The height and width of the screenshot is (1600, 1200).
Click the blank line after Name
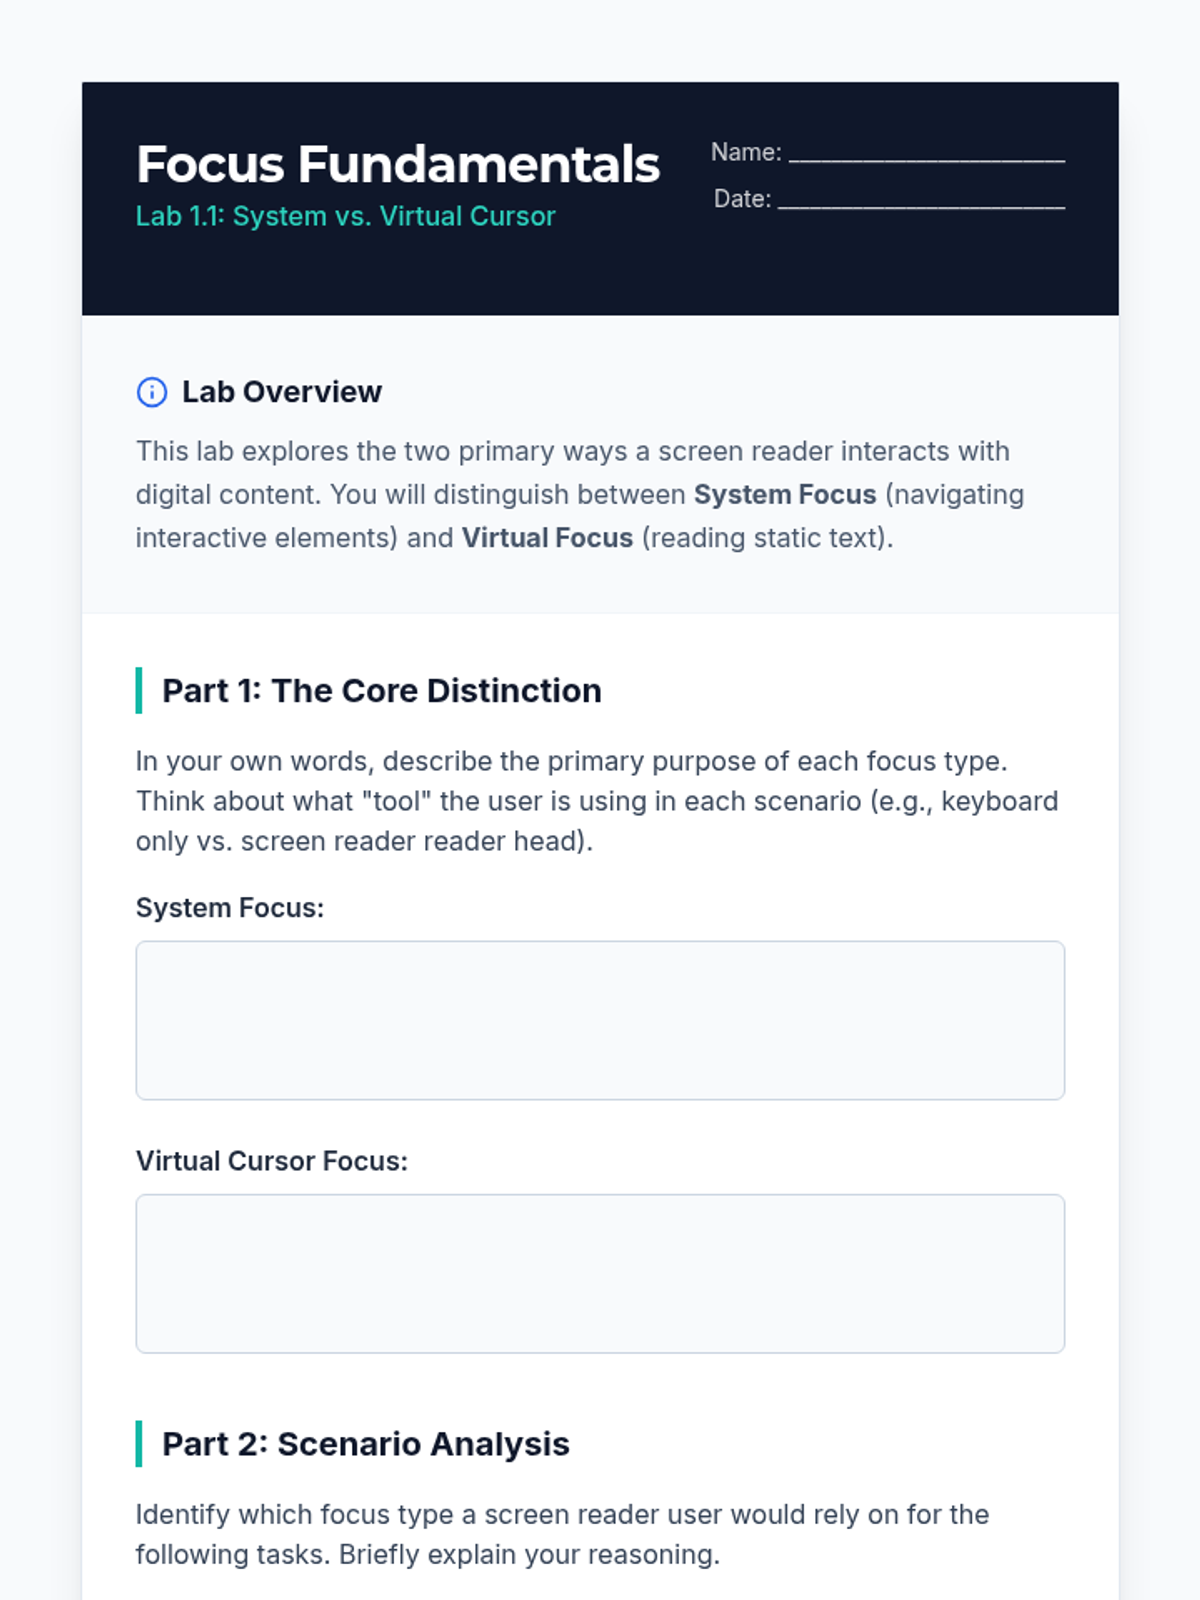tap(926, 154)
